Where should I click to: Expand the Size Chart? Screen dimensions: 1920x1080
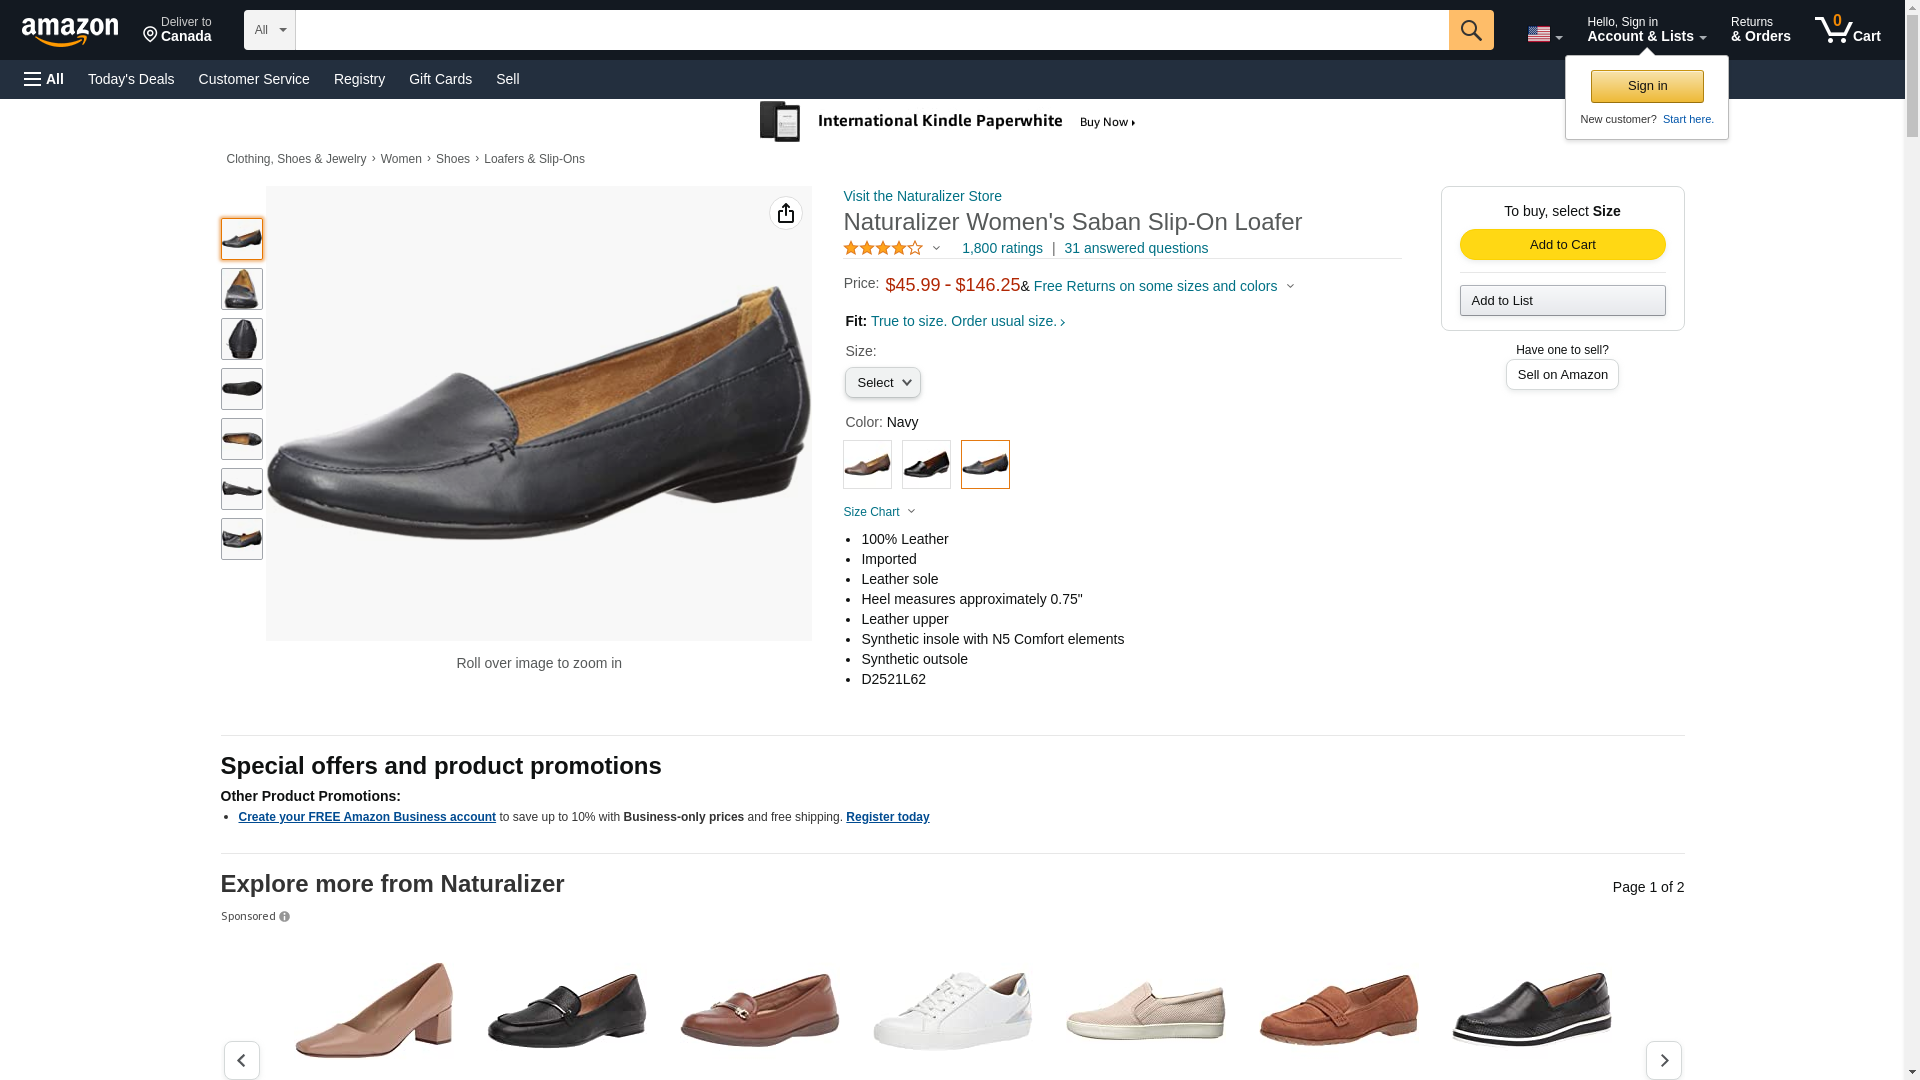click(879, 512)
